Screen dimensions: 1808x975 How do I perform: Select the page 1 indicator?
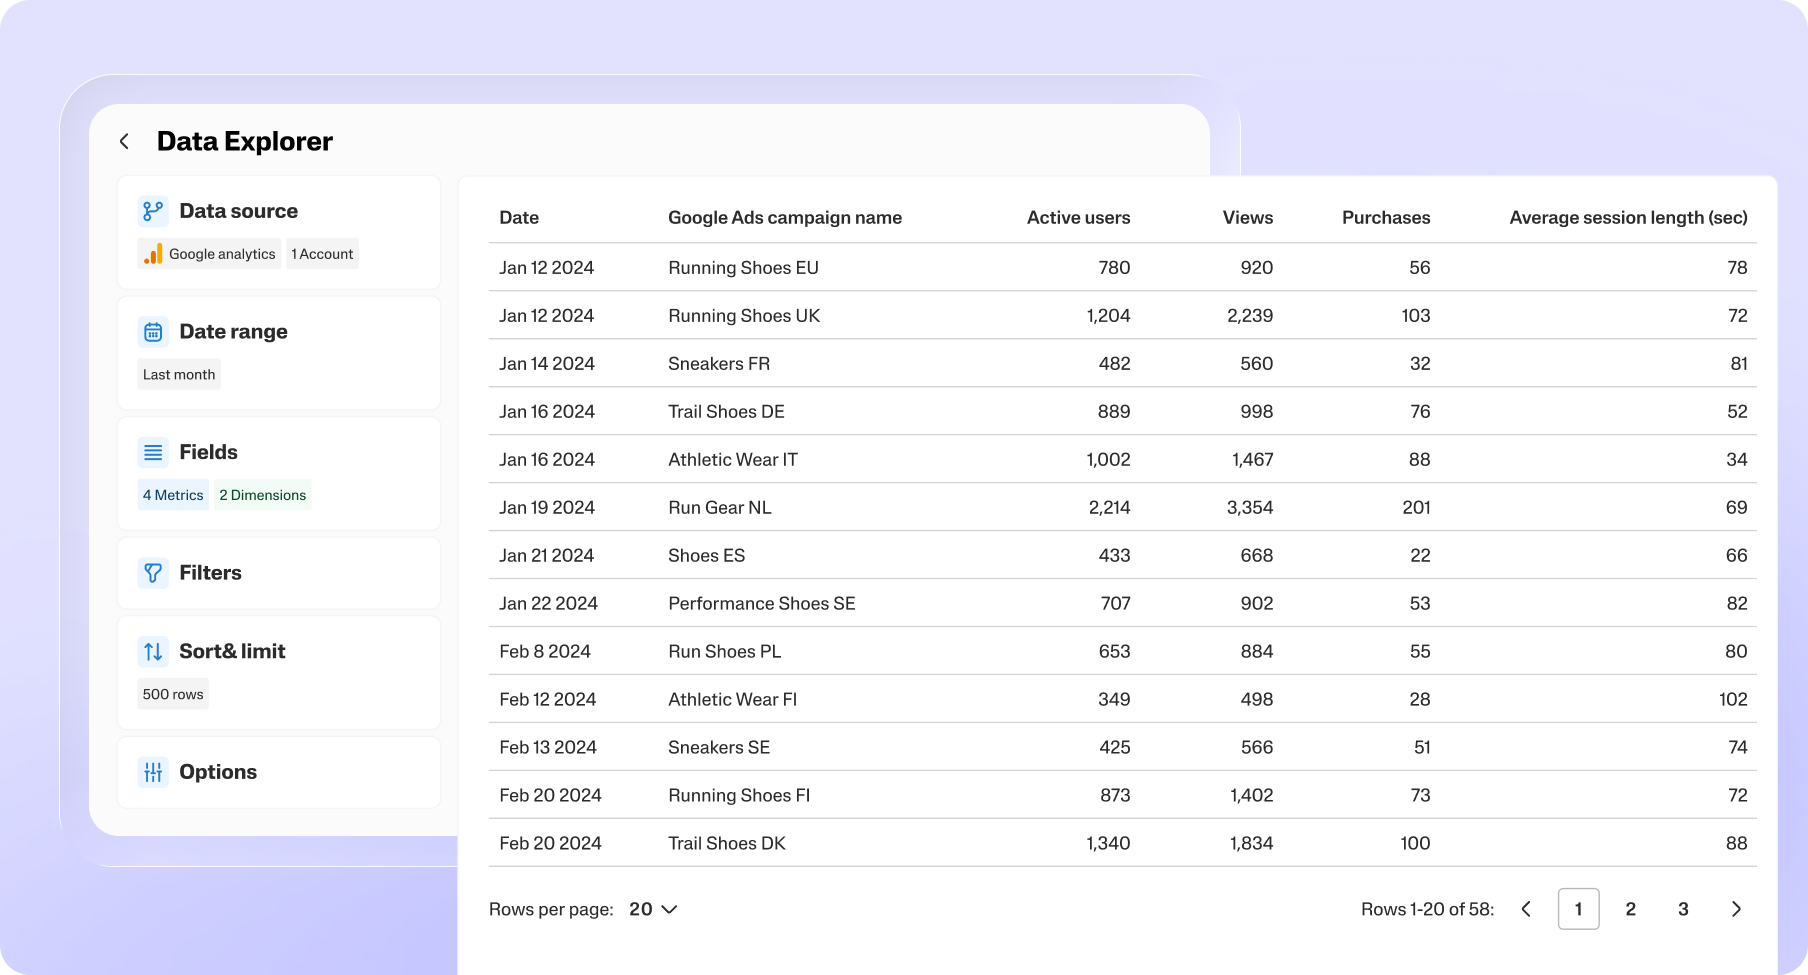click(1578, 909)
